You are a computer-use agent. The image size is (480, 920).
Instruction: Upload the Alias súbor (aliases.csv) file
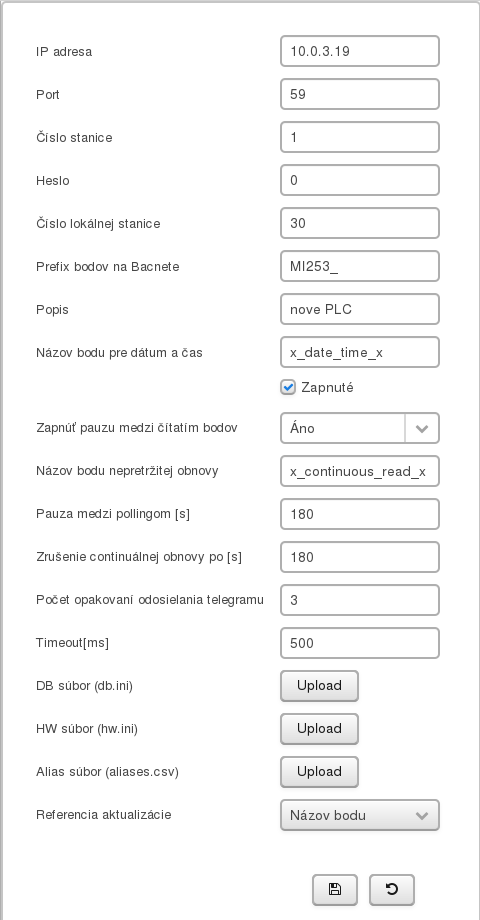point(319,772)
